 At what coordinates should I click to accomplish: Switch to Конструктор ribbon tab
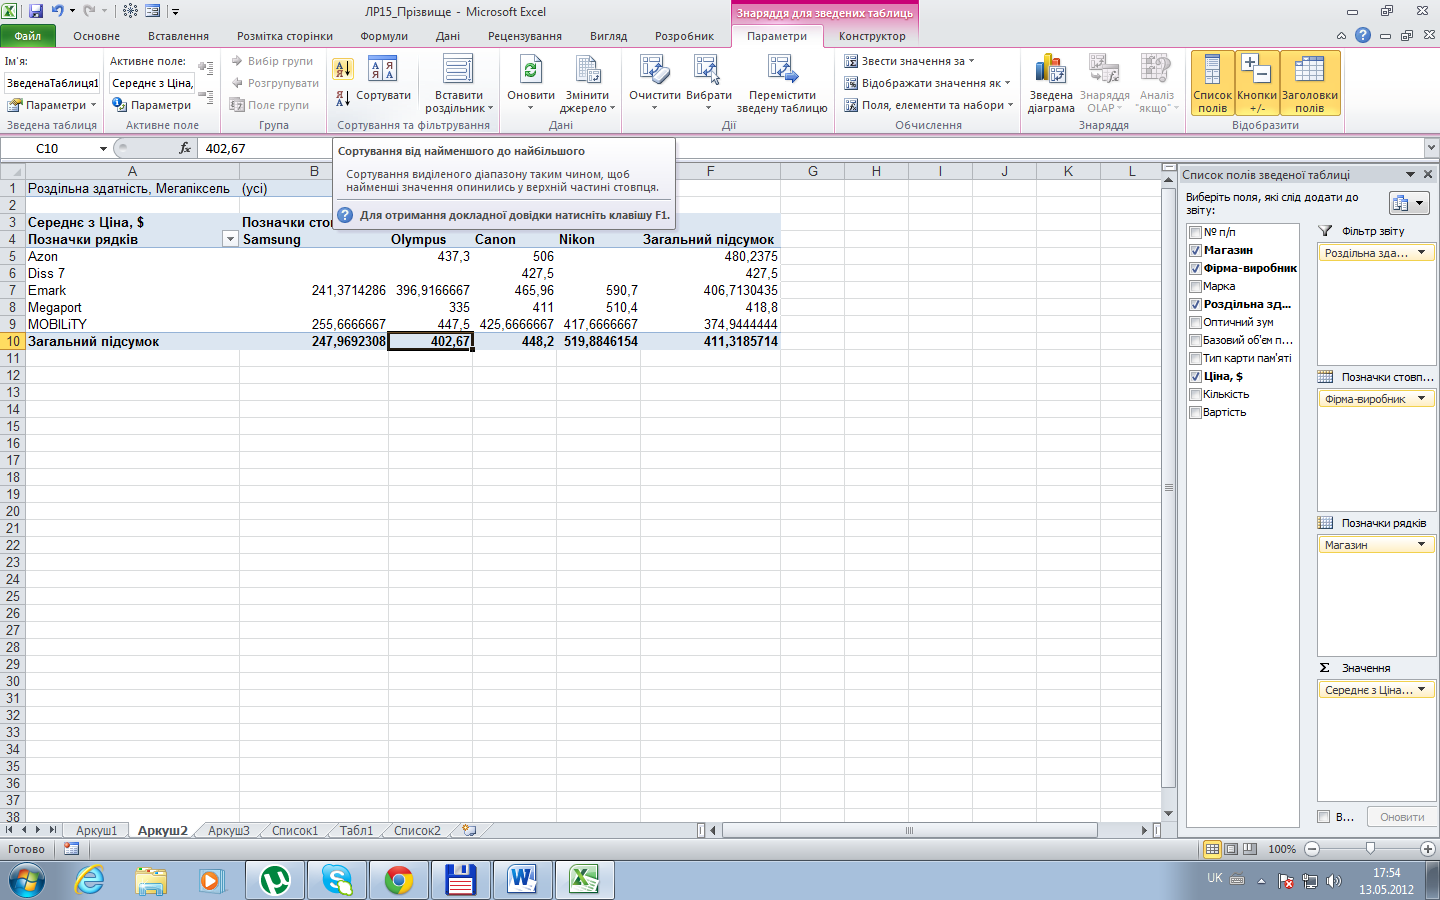click(x=872, y=36)
